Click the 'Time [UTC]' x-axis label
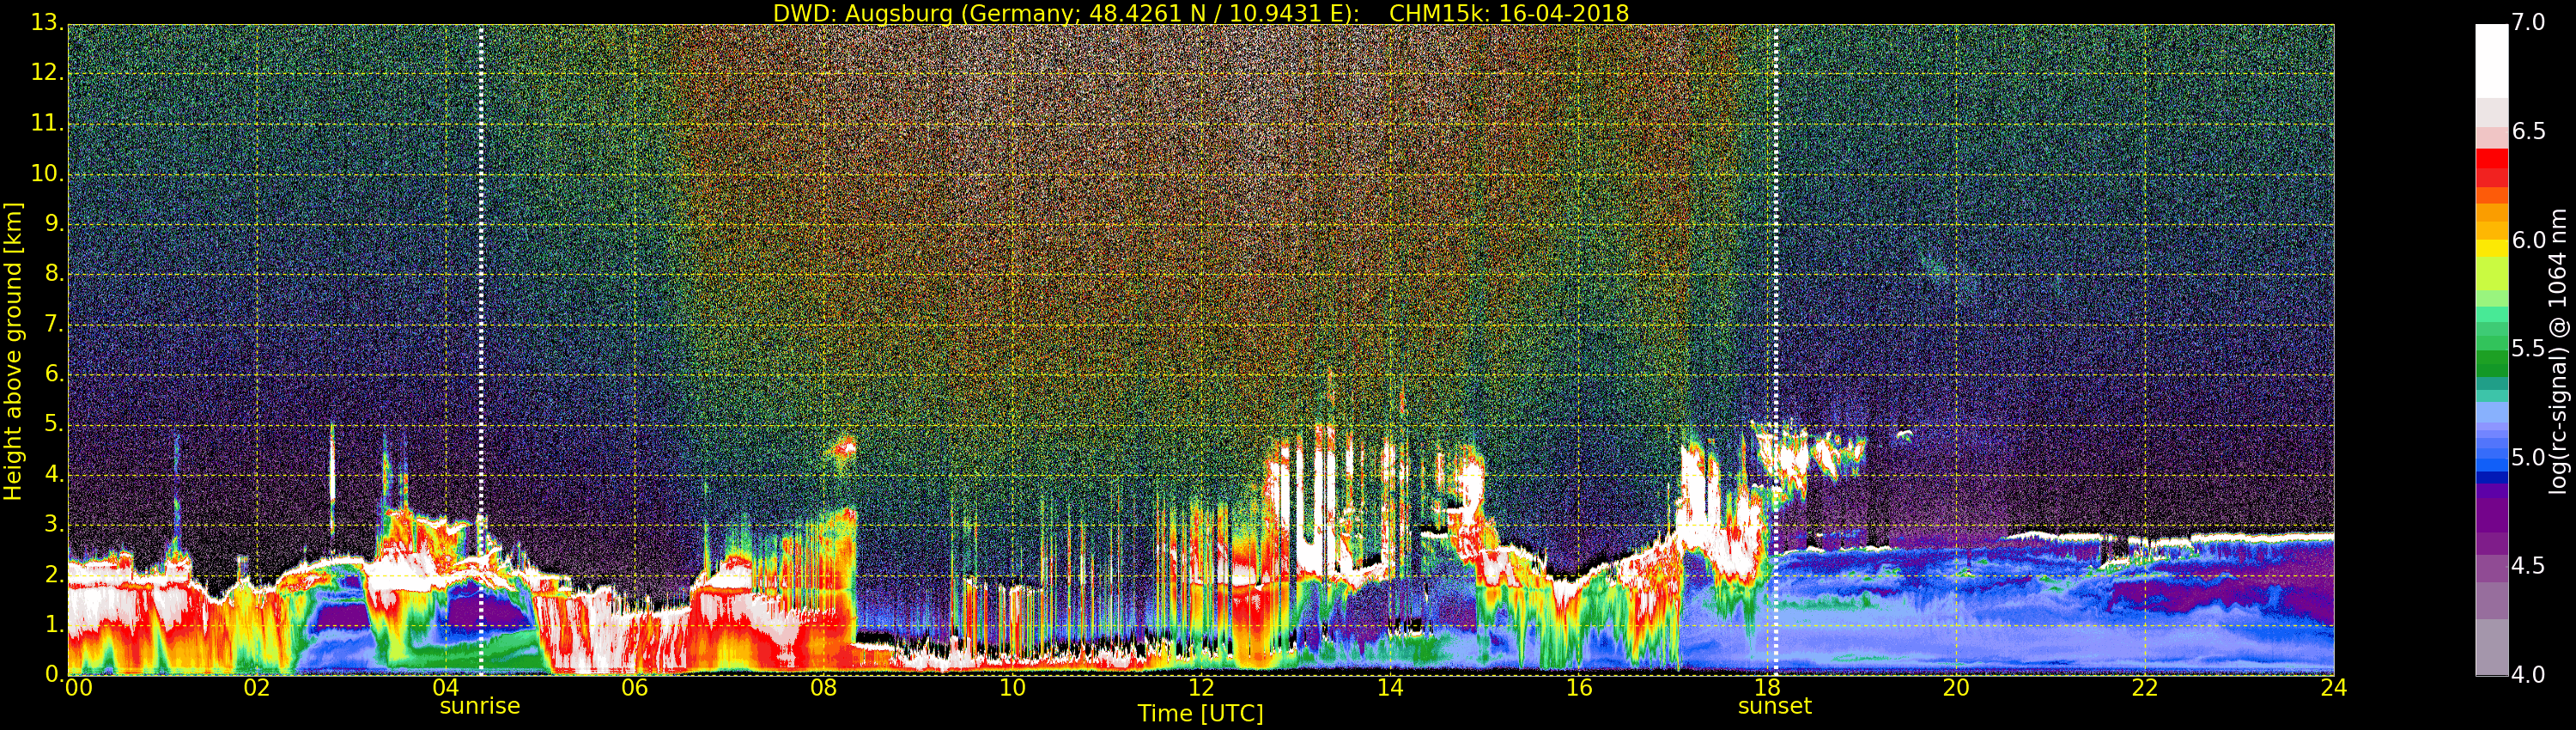 click(x=1200, y=714)
